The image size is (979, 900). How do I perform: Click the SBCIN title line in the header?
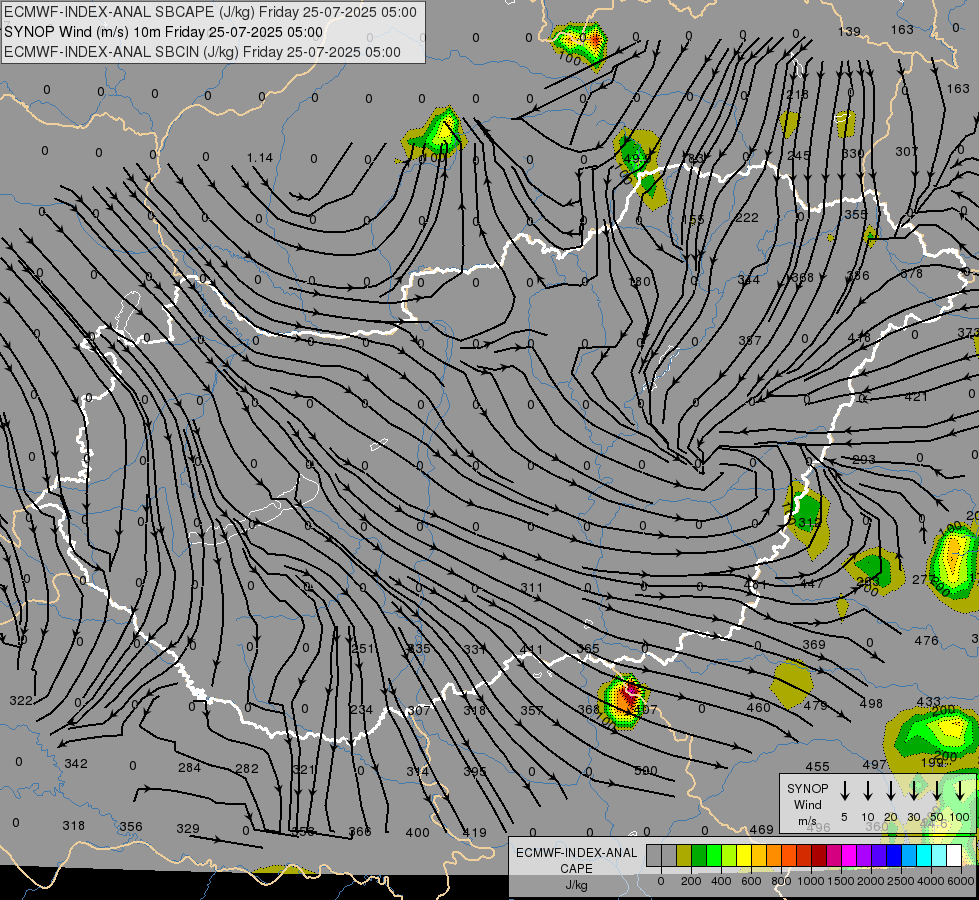point(202,52)
